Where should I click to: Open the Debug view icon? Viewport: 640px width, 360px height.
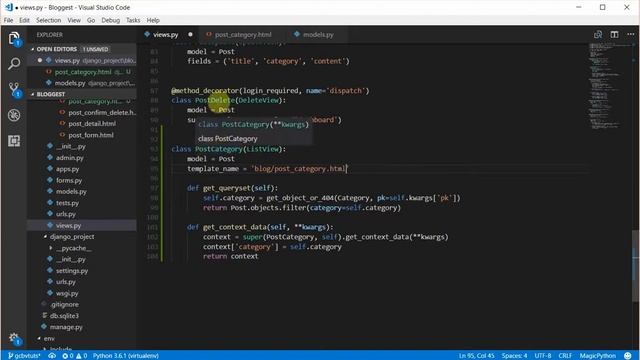[14, 116]
